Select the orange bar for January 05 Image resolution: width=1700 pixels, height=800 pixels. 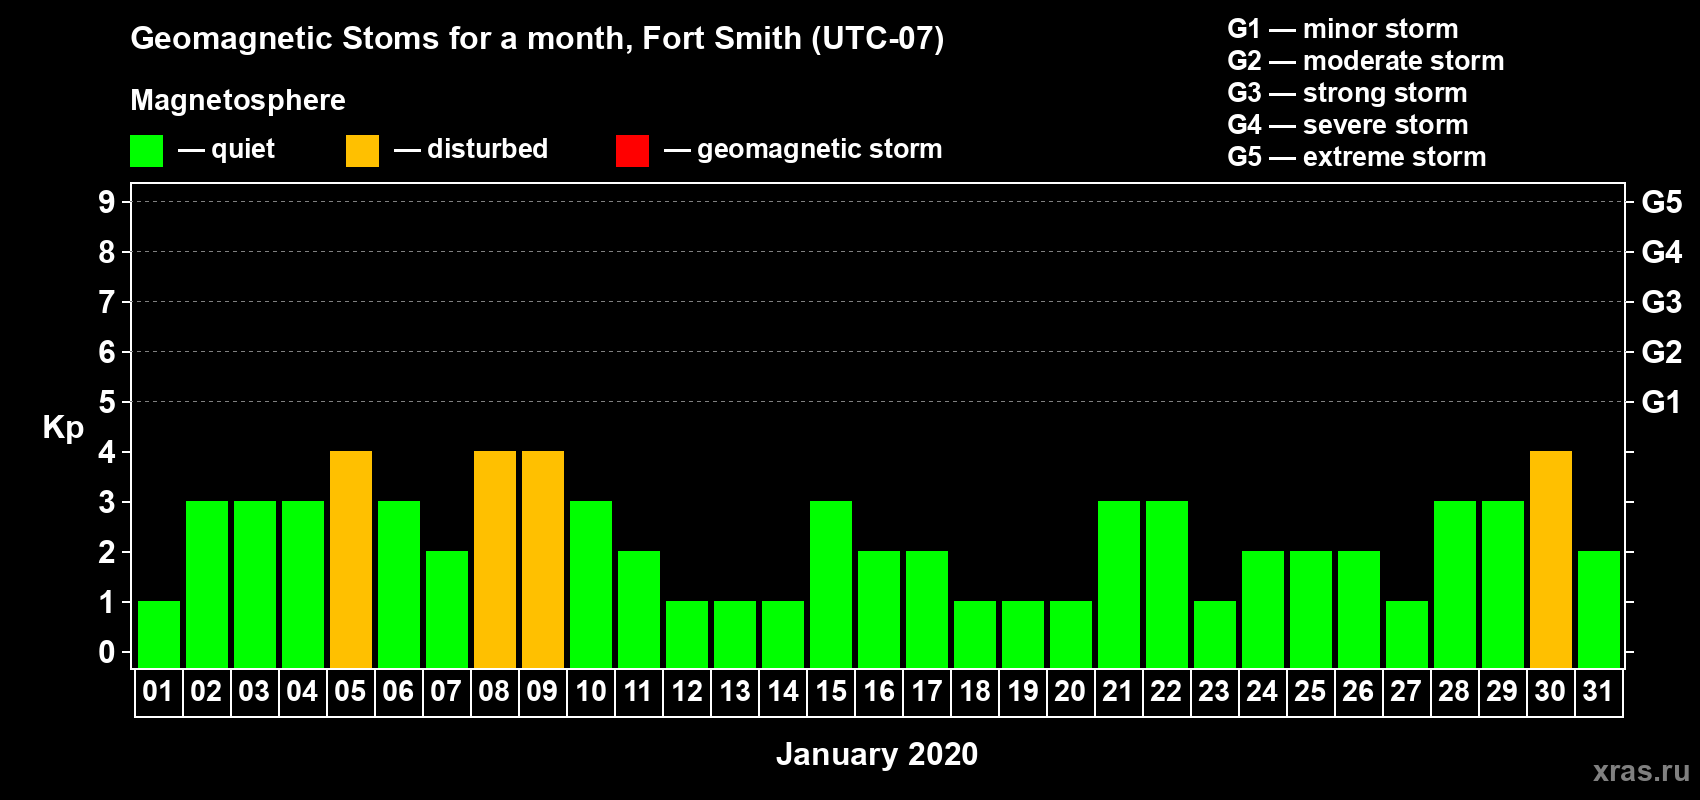(351, 559)
